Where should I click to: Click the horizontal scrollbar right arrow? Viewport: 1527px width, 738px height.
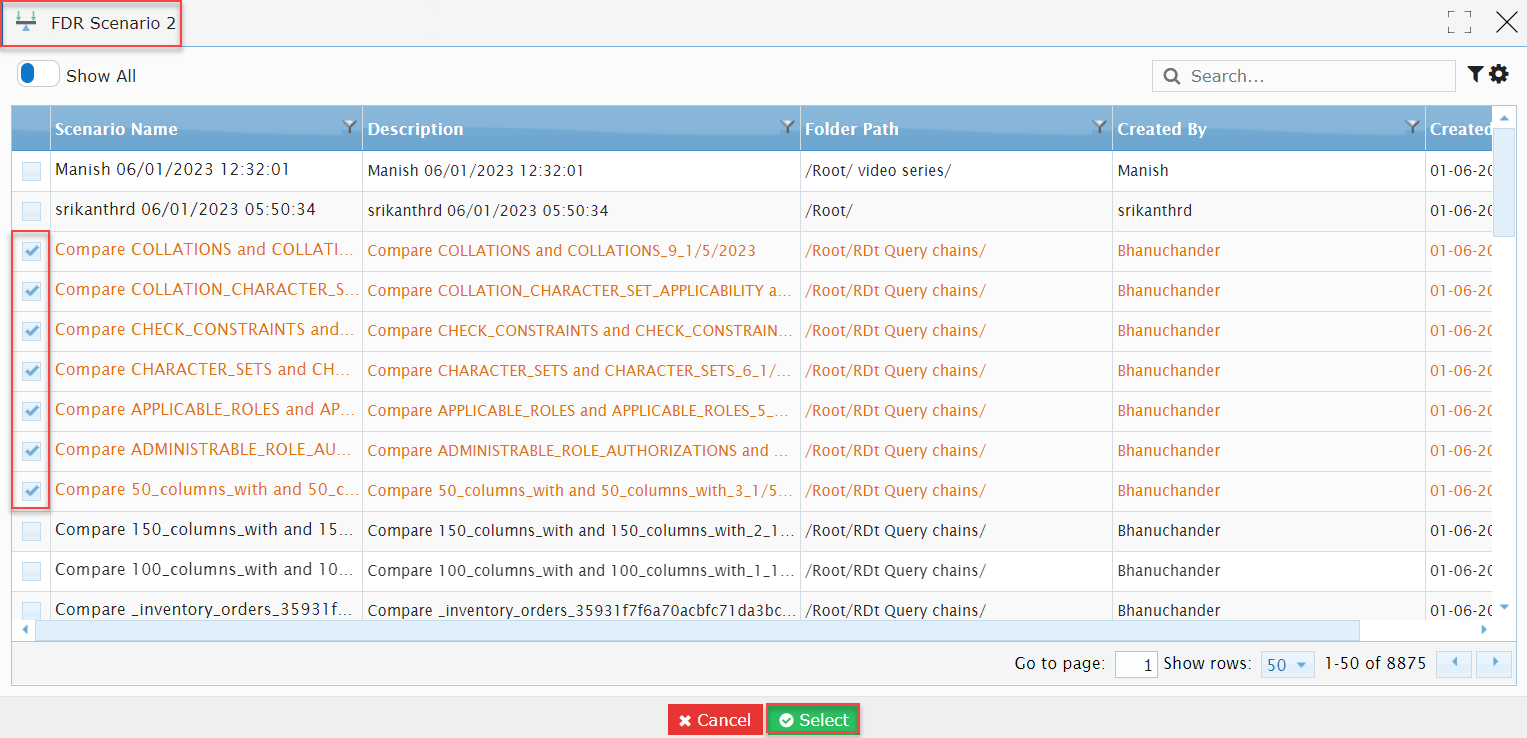1483,630
